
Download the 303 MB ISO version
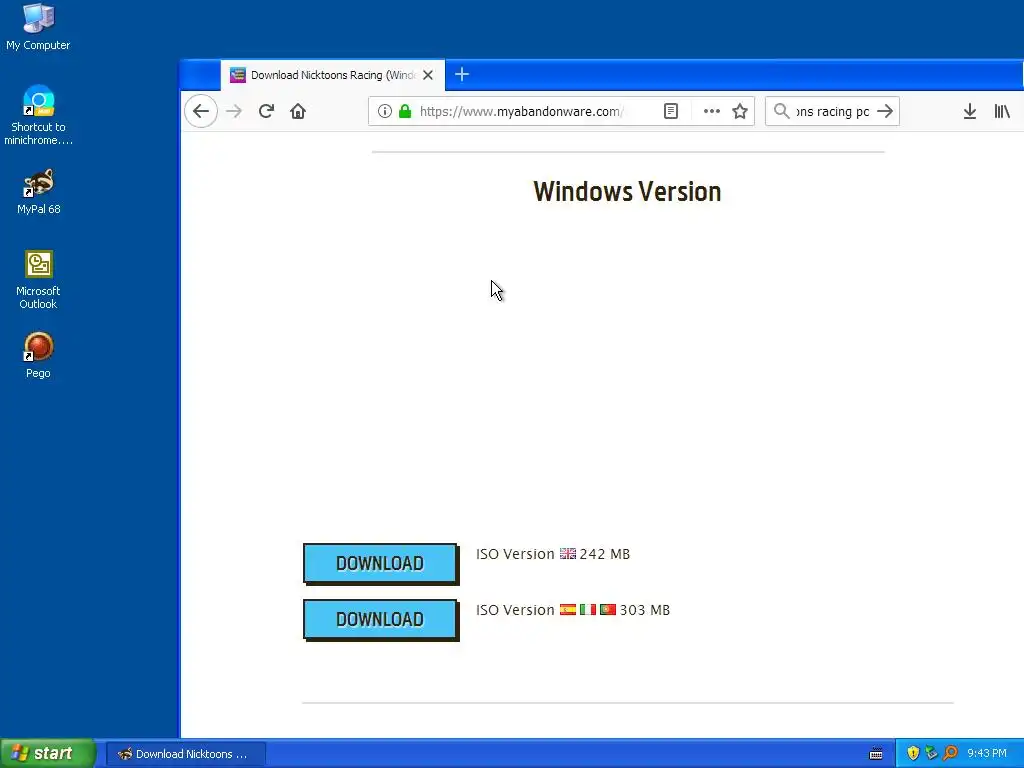tap(381, 620)
